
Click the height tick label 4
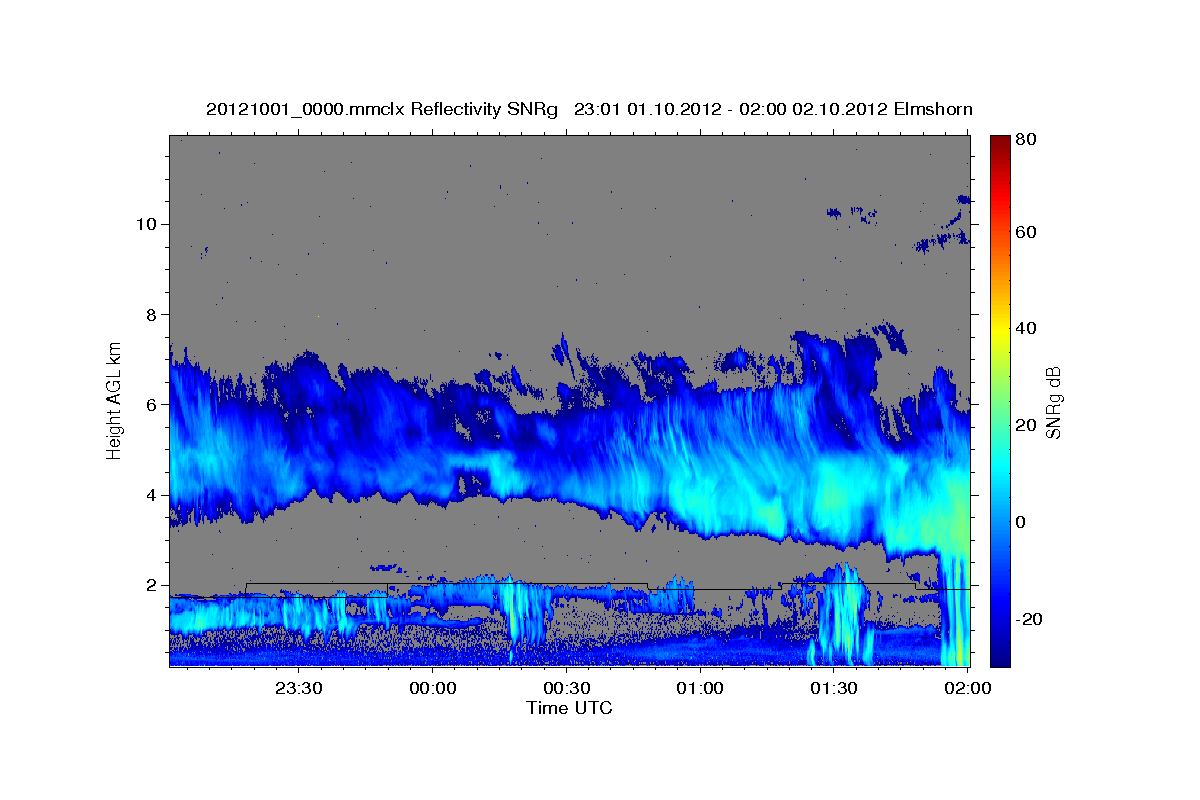point(150,495)
